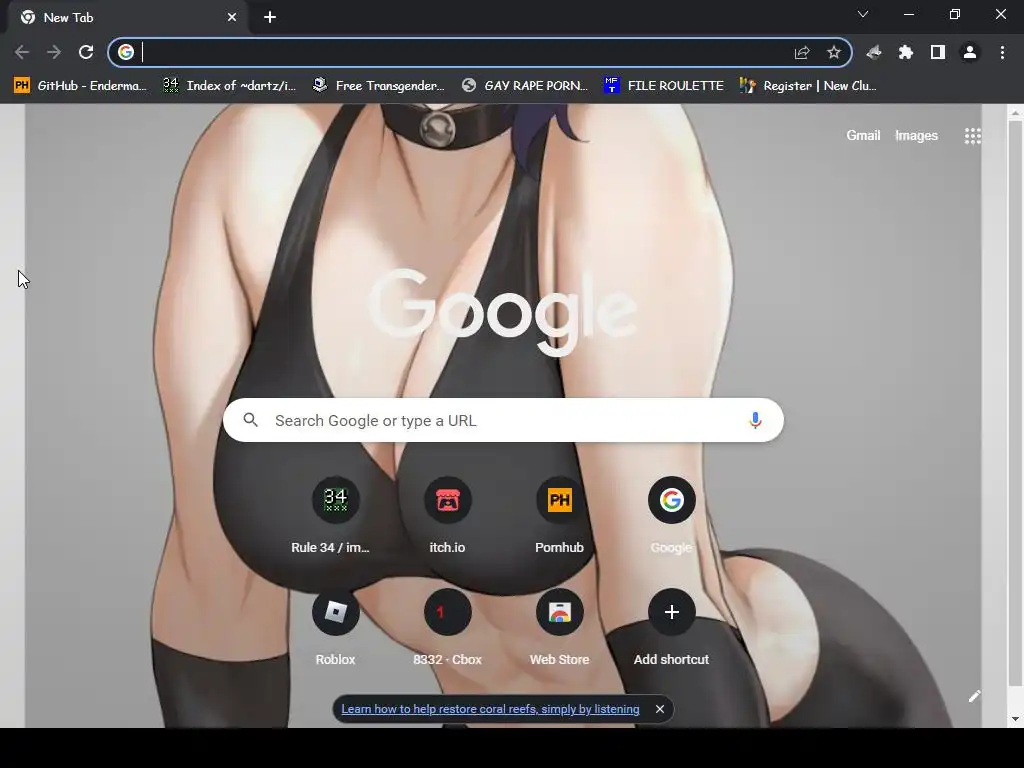Open the Google shortcut tile
1024x768 pixels.
[671, 516]
